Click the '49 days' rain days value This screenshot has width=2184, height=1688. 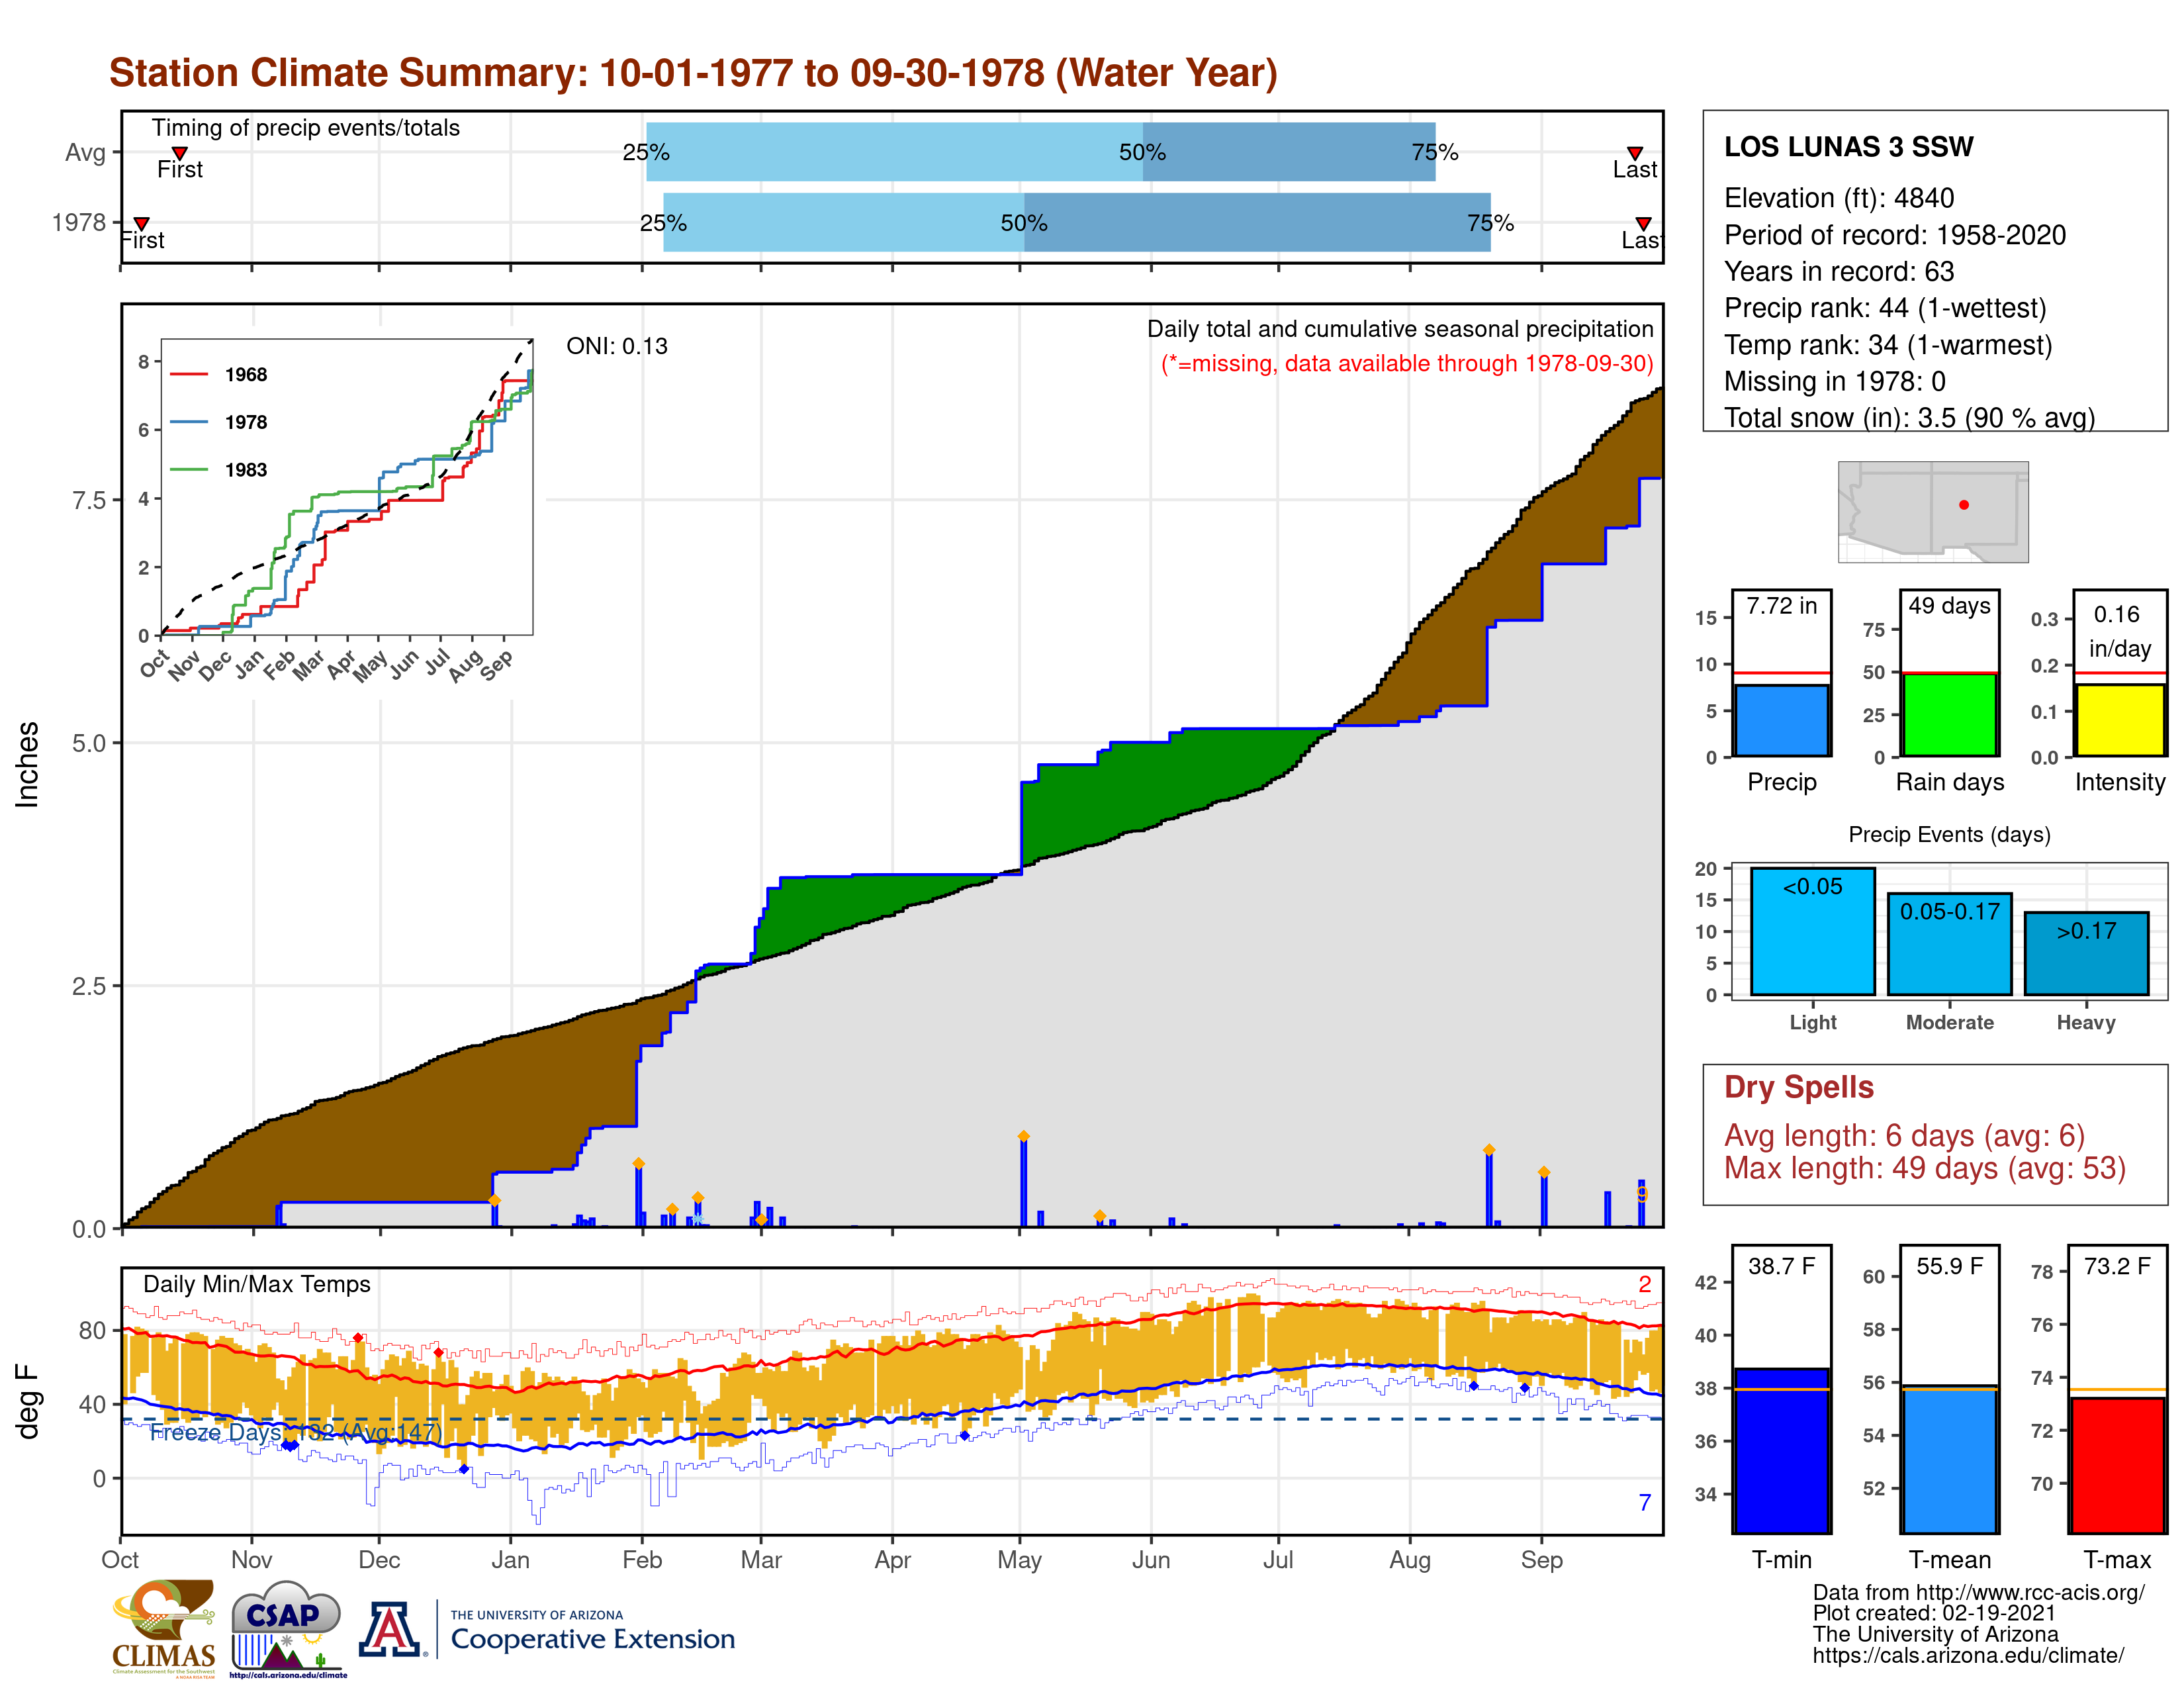(x=1949, y=605)
